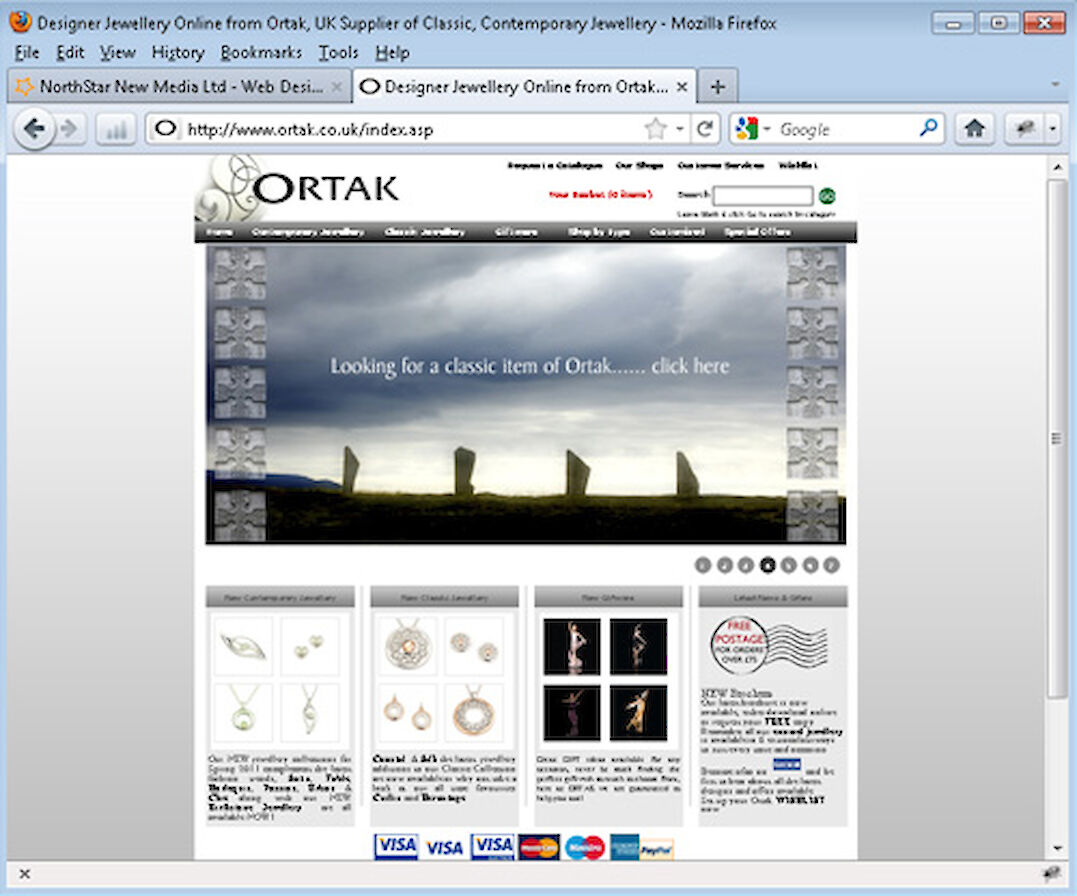
Task: Go to the Home page via house icon
Action: pyautogui.click(x=974, y=128)
